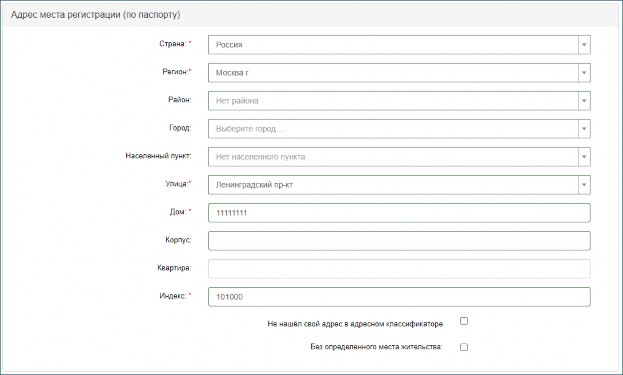Click the Индекс field containing 101000

point(399,297)
